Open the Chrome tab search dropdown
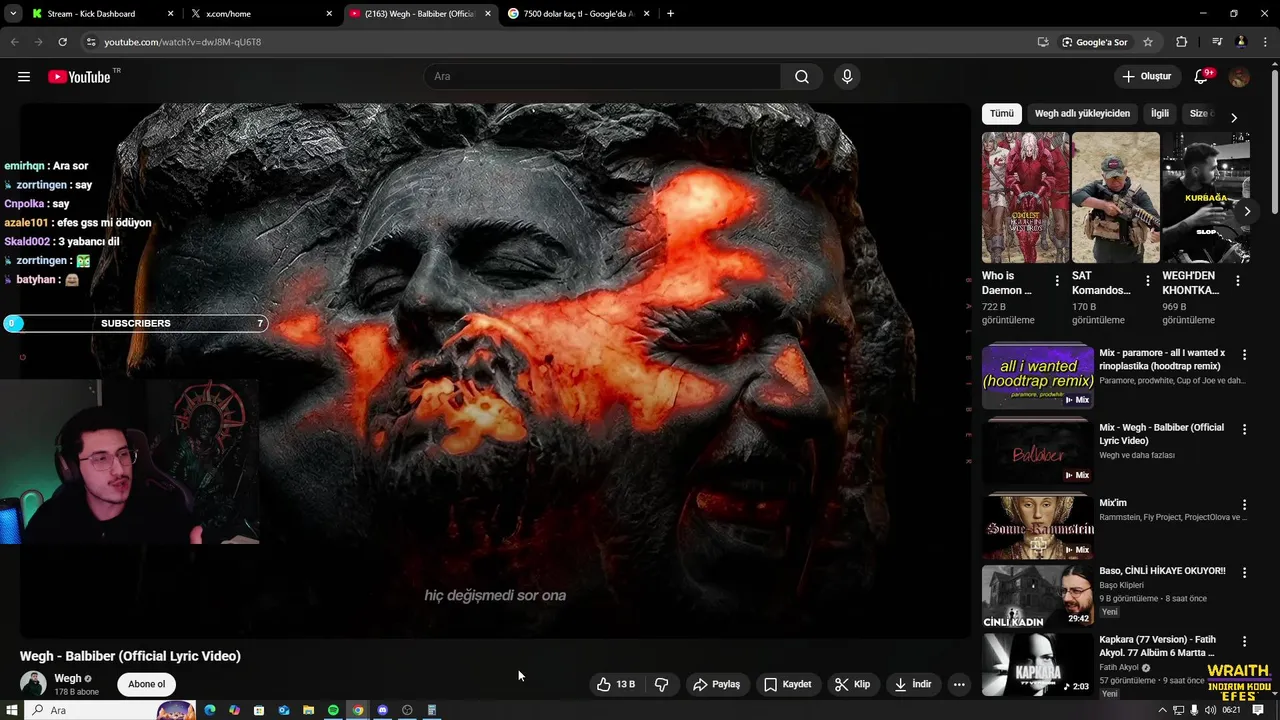Image resolution: width=1280 pixels, height=720 pixels. click(13, 14)
